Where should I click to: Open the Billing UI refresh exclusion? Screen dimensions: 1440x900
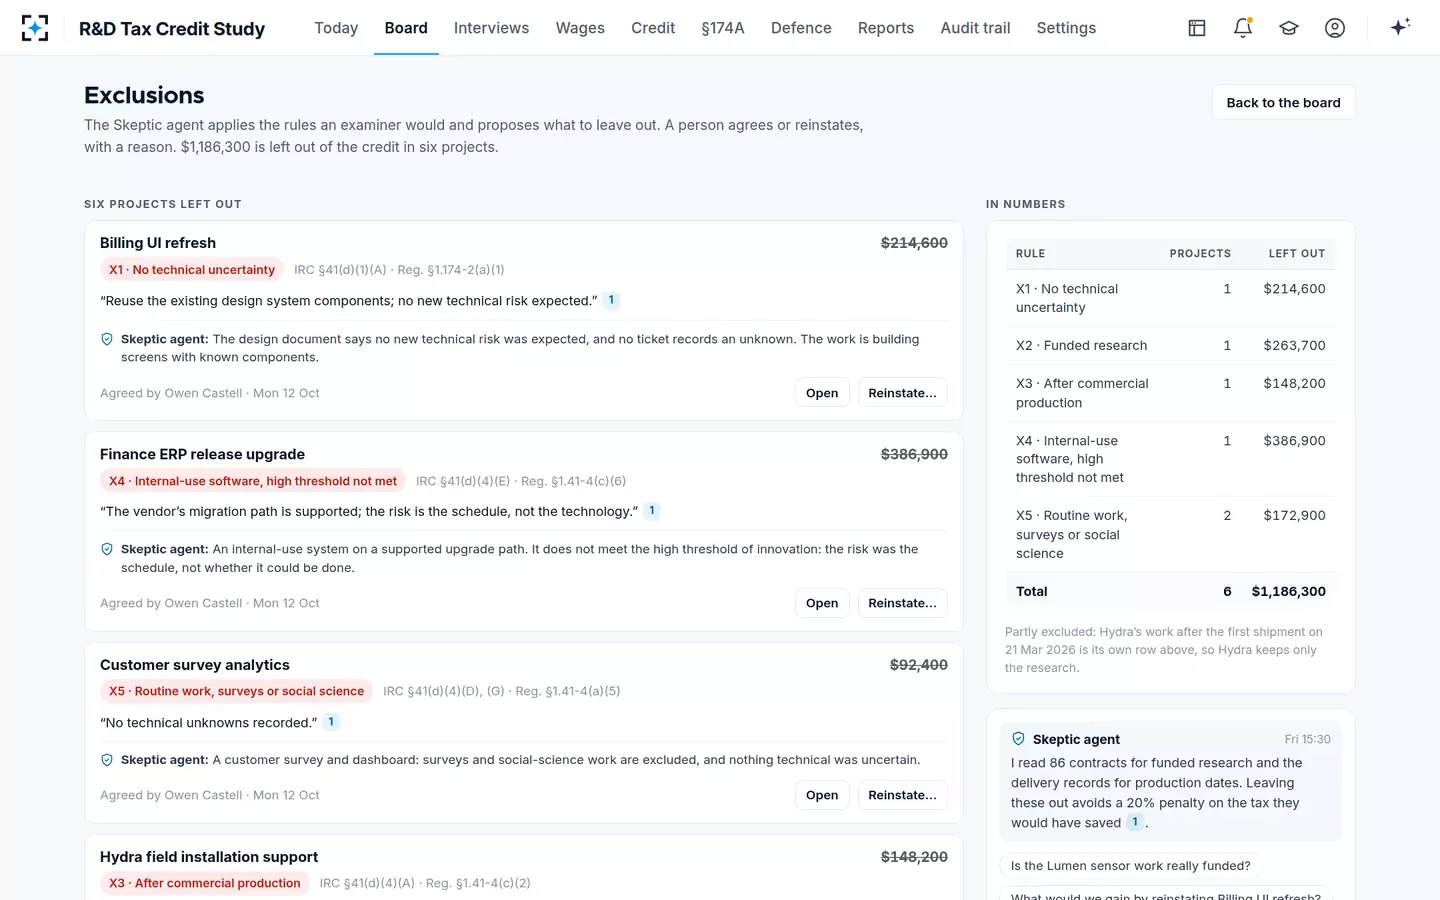pos(822,393)
